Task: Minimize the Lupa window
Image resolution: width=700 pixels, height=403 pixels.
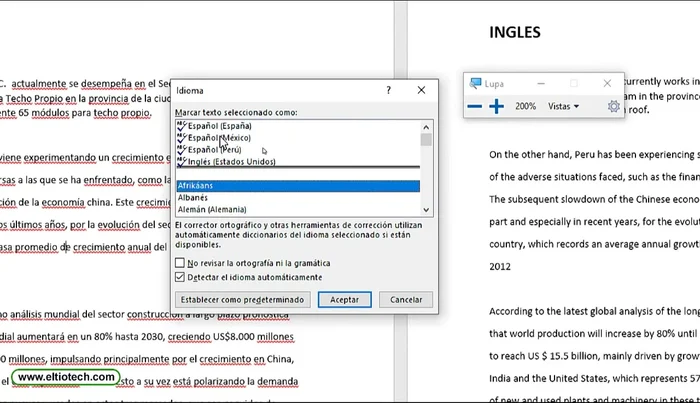Action: point(541,83)
